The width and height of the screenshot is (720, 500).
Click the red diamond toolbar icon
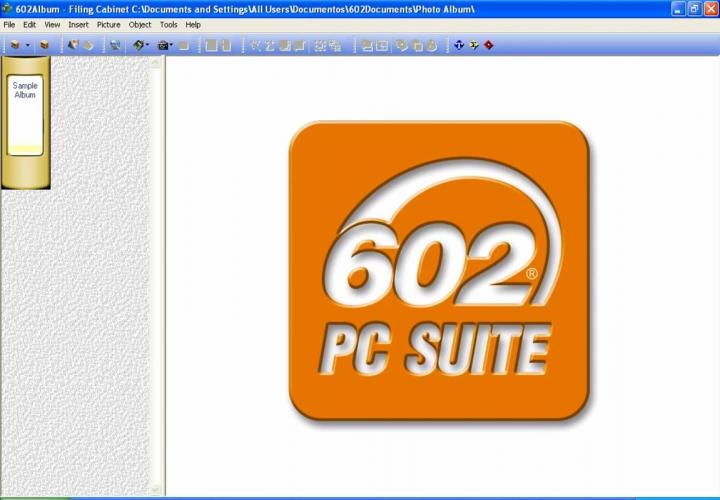pyautogui.click(x=489, y=45)
